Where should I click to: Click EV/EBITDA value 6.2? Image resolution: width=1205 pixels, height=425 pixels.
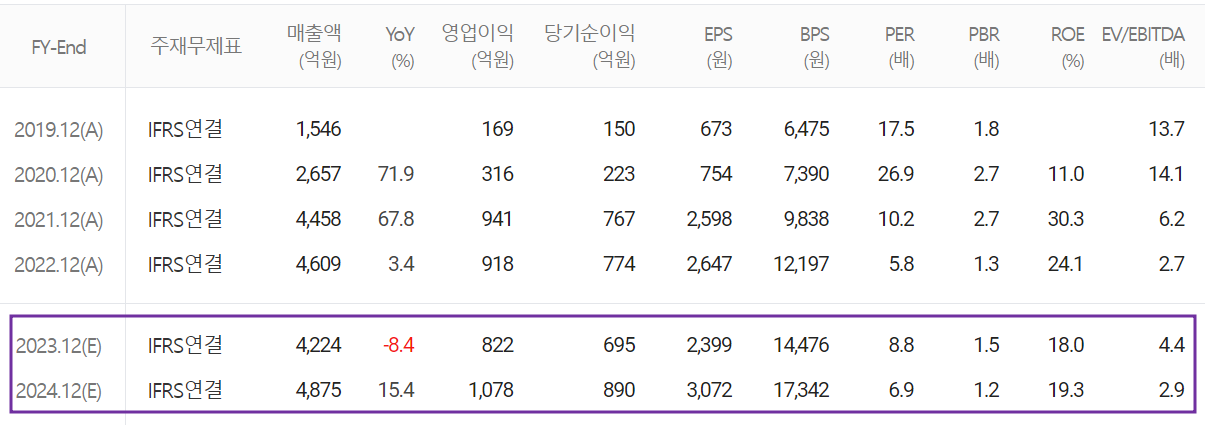(x=1172, y=219)
